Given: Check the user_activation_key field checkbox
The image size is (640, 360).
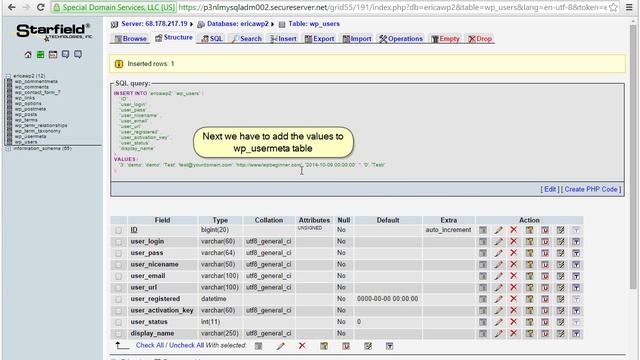Looking at the screenshot, I should tap(118, 311).
